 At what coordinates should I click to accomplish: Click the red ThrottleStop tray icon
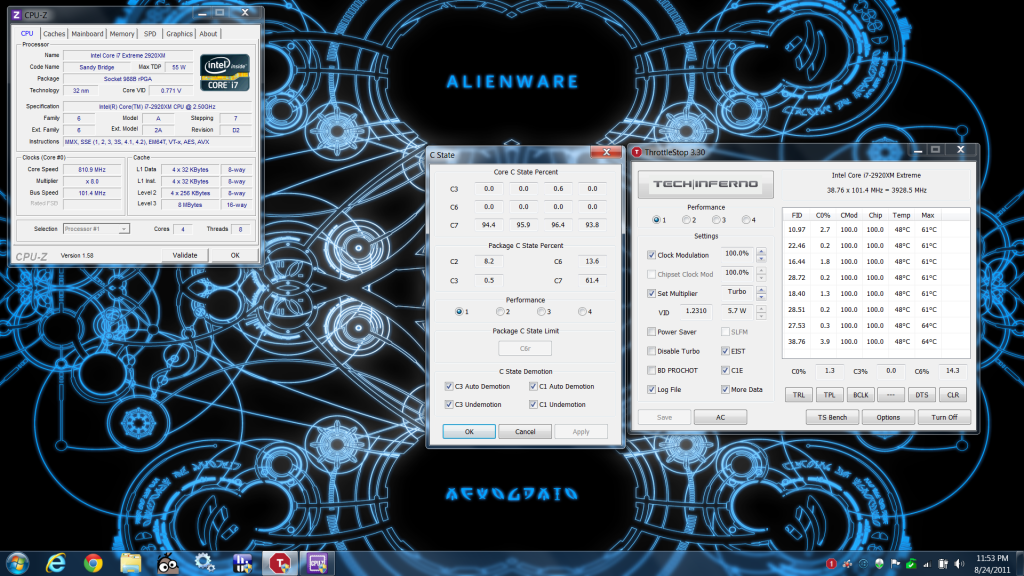[831, 564]
